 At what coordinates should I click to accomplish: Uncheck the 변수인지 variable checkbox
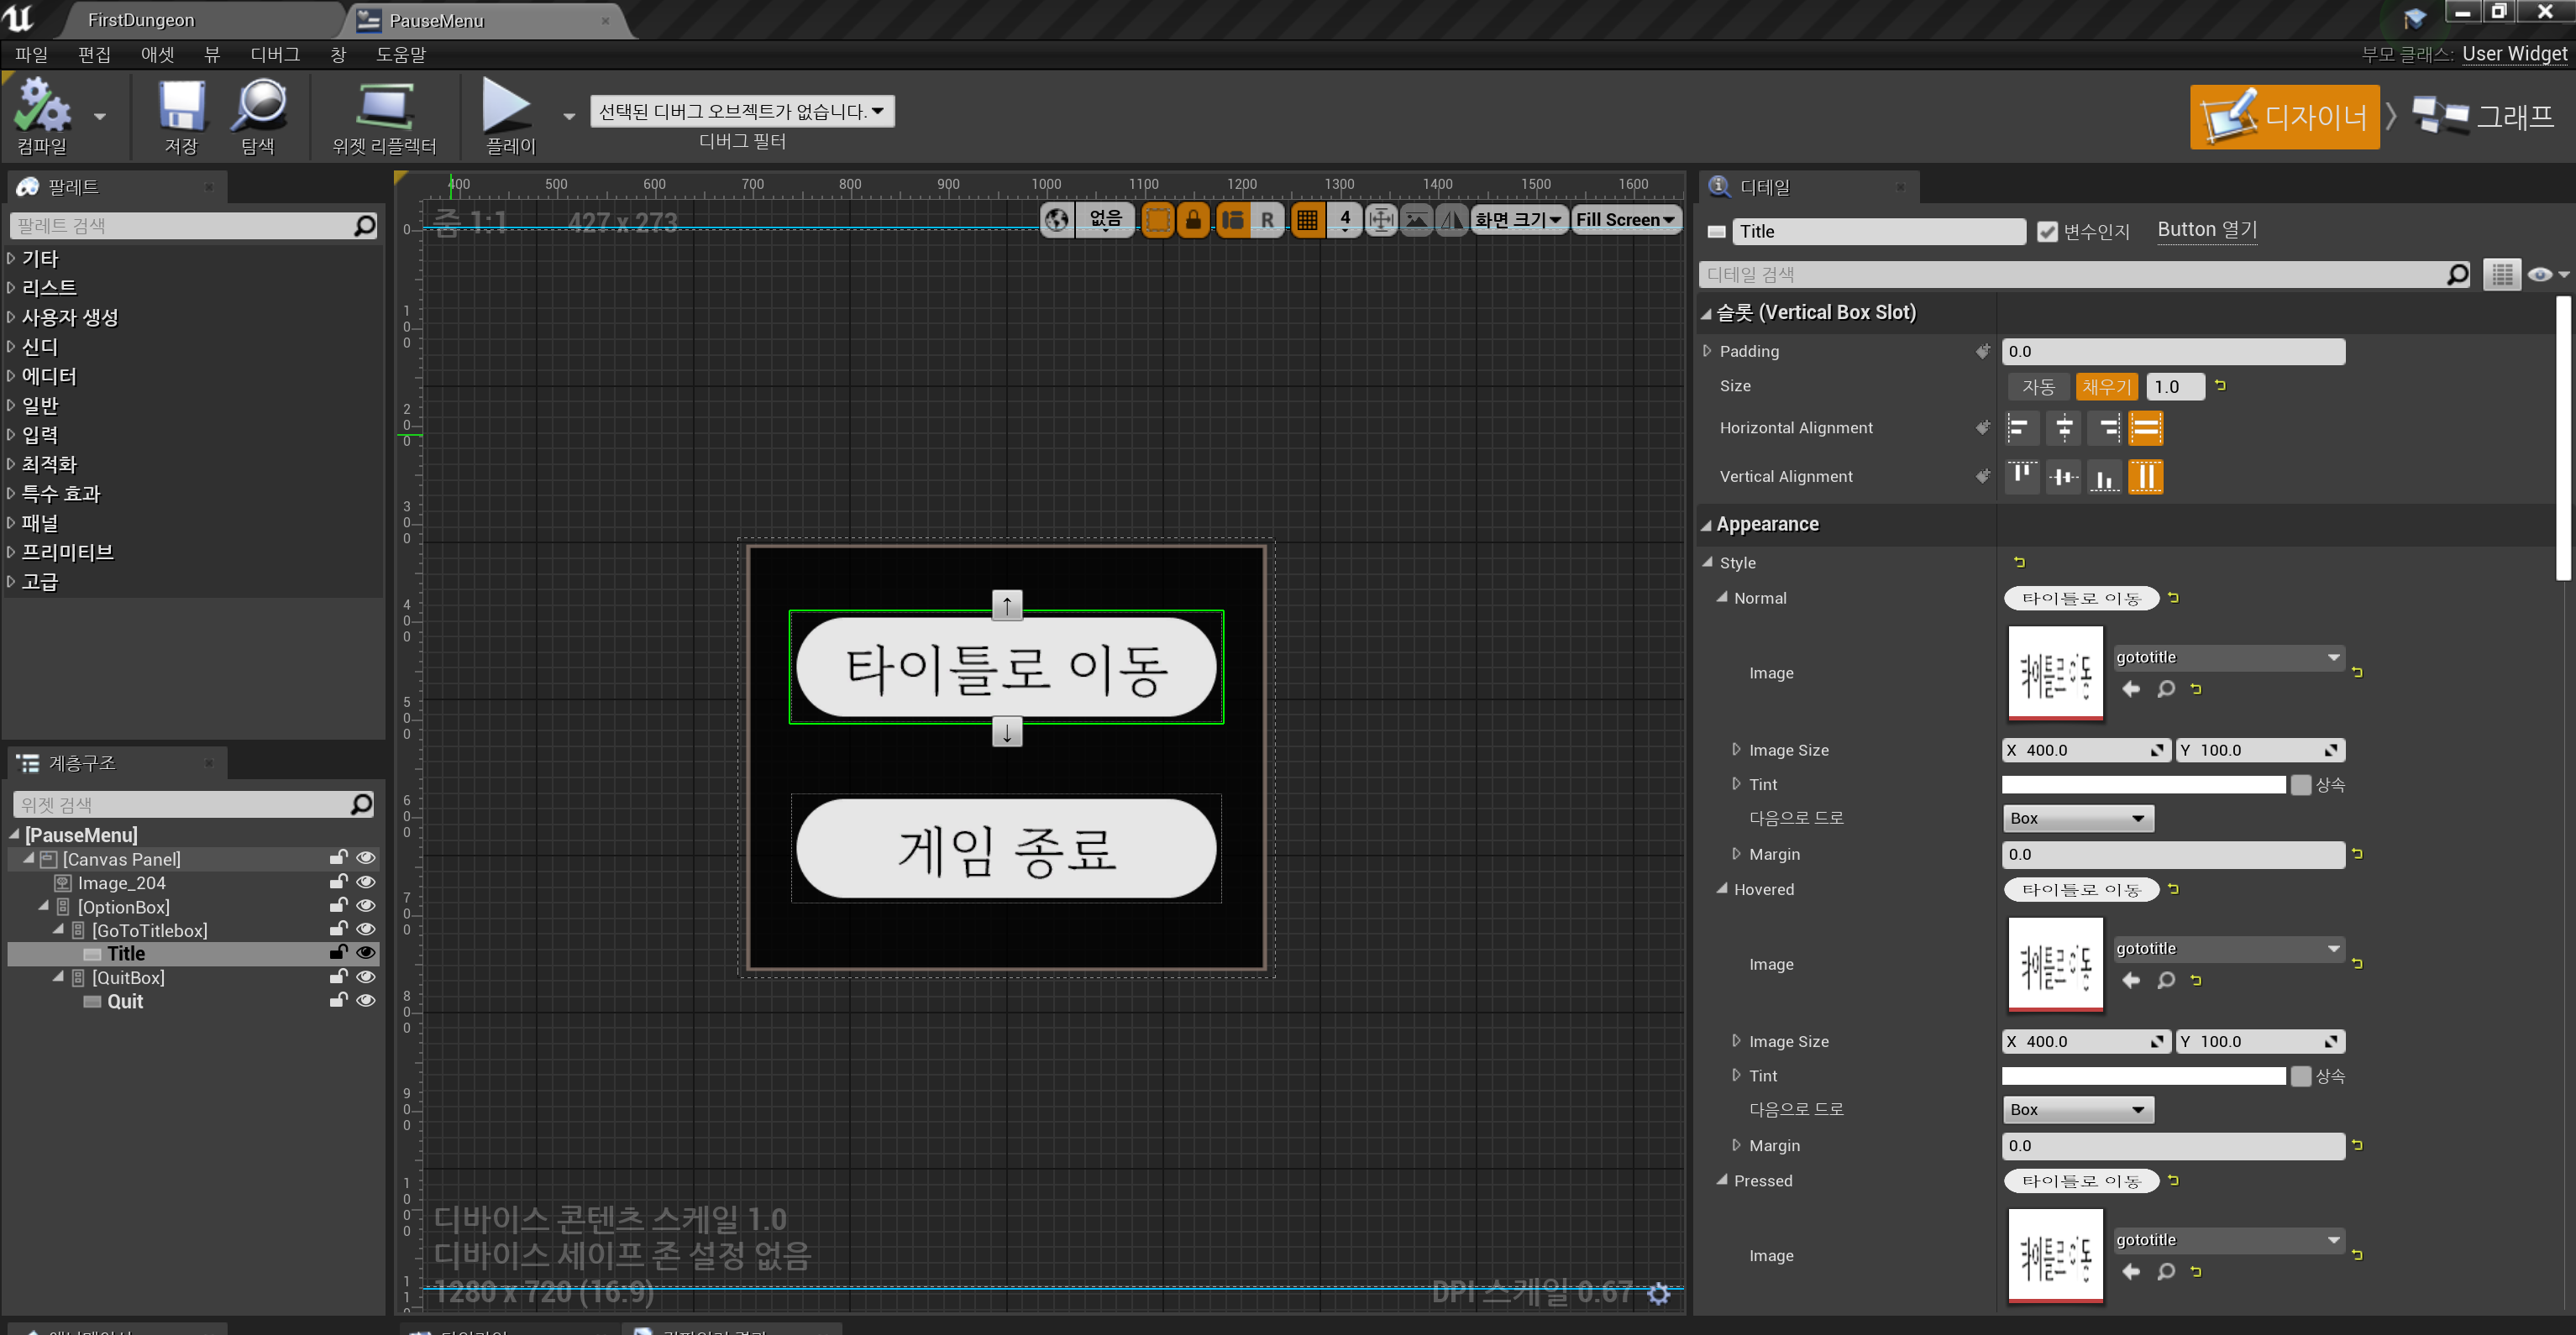[x=2047, y=231]
